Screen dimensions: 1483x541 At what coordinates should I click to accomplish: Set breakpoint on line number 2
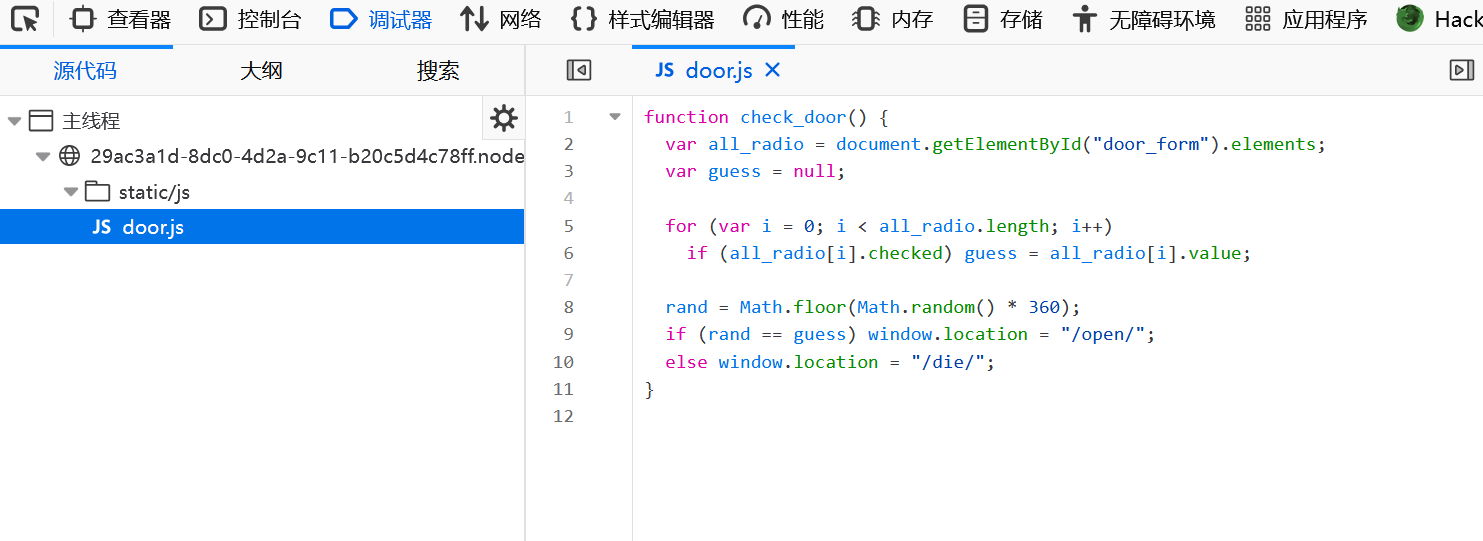(x=568, y=144)
